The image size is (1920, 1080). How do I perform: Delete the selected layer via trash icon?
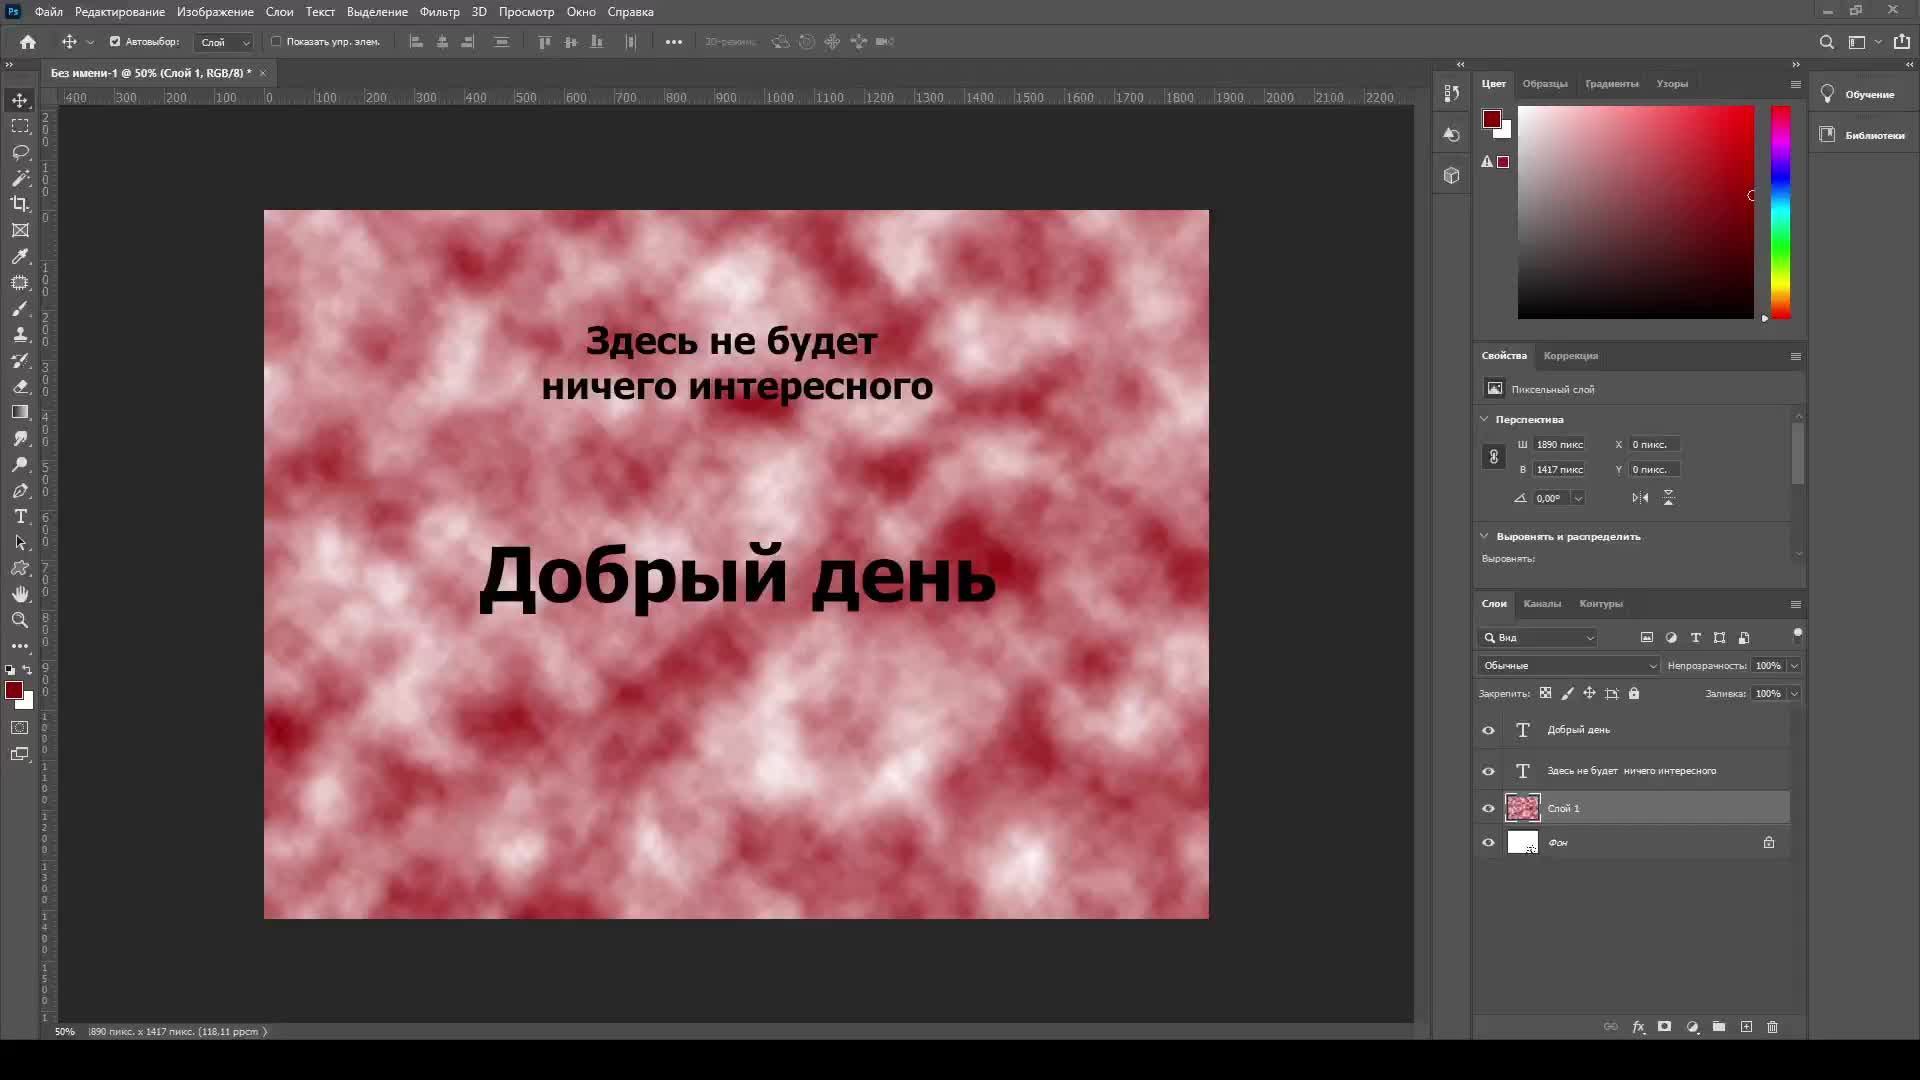point(1771,1027)
